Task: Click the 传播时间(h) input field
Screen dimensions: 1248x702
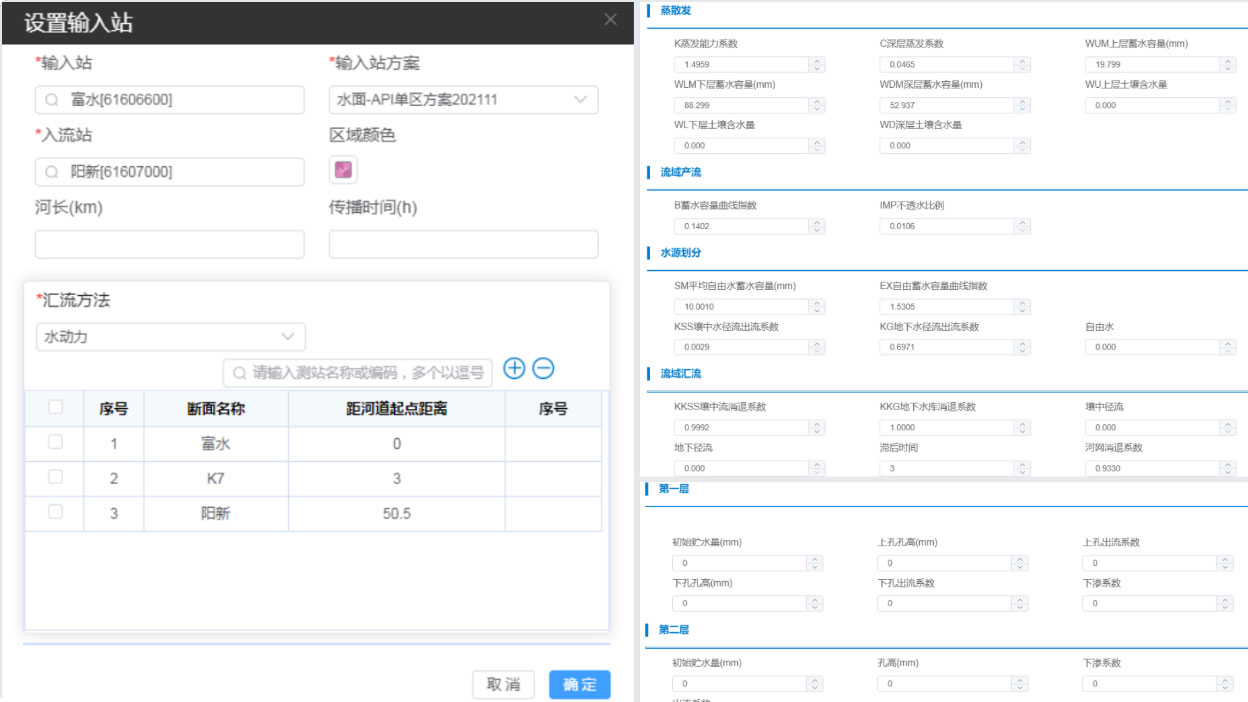Action: pos(464,245)
